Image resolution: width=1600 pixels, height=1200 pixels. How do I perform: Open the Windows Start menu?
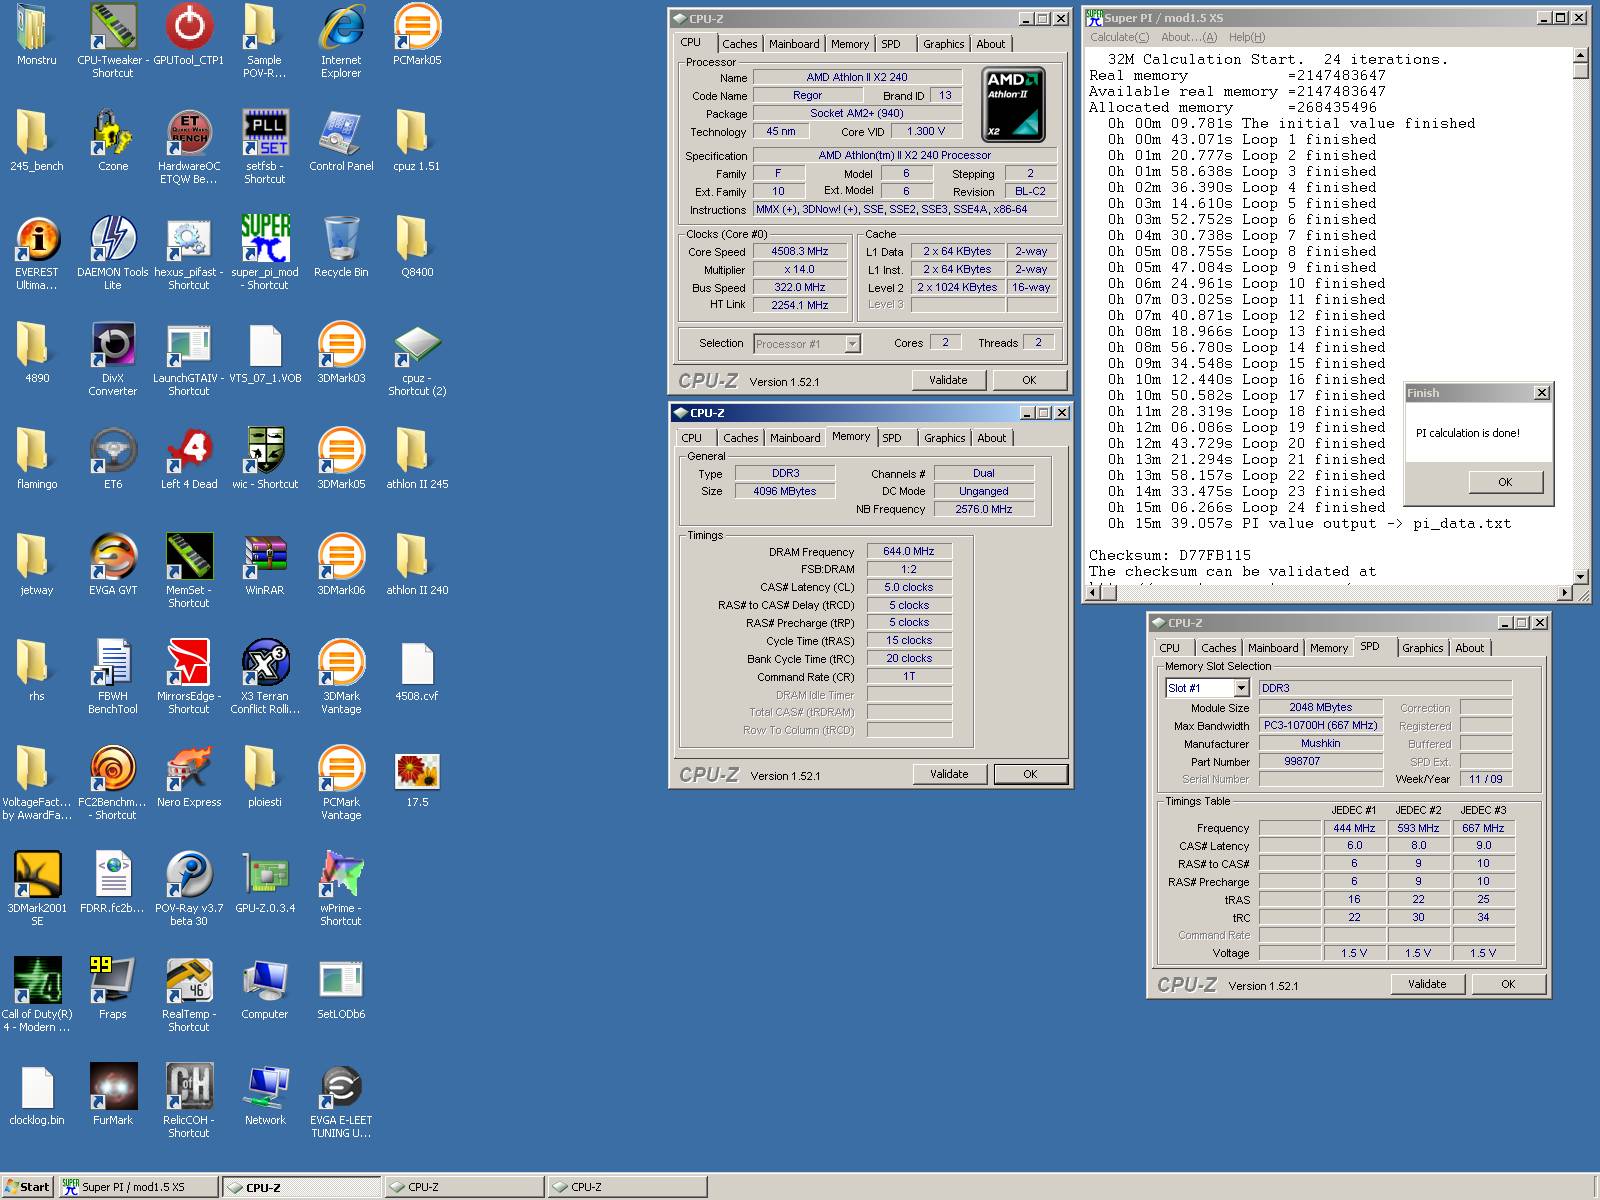click(27, 1187)
